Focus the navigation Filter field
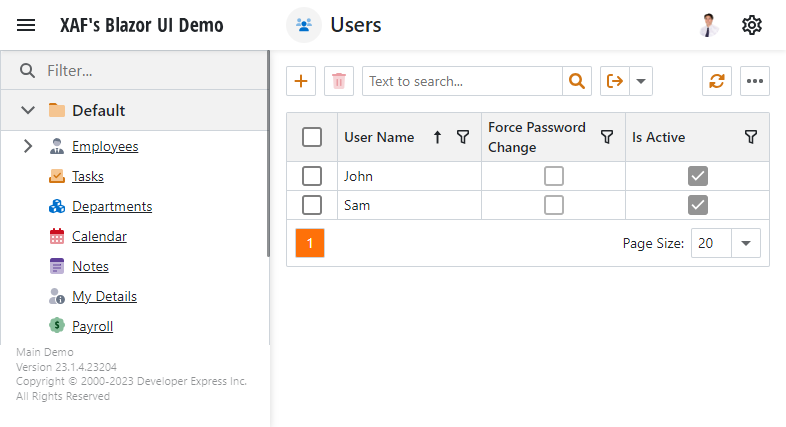786x427 pixels. pyautogui.click(x=155, y=71)
